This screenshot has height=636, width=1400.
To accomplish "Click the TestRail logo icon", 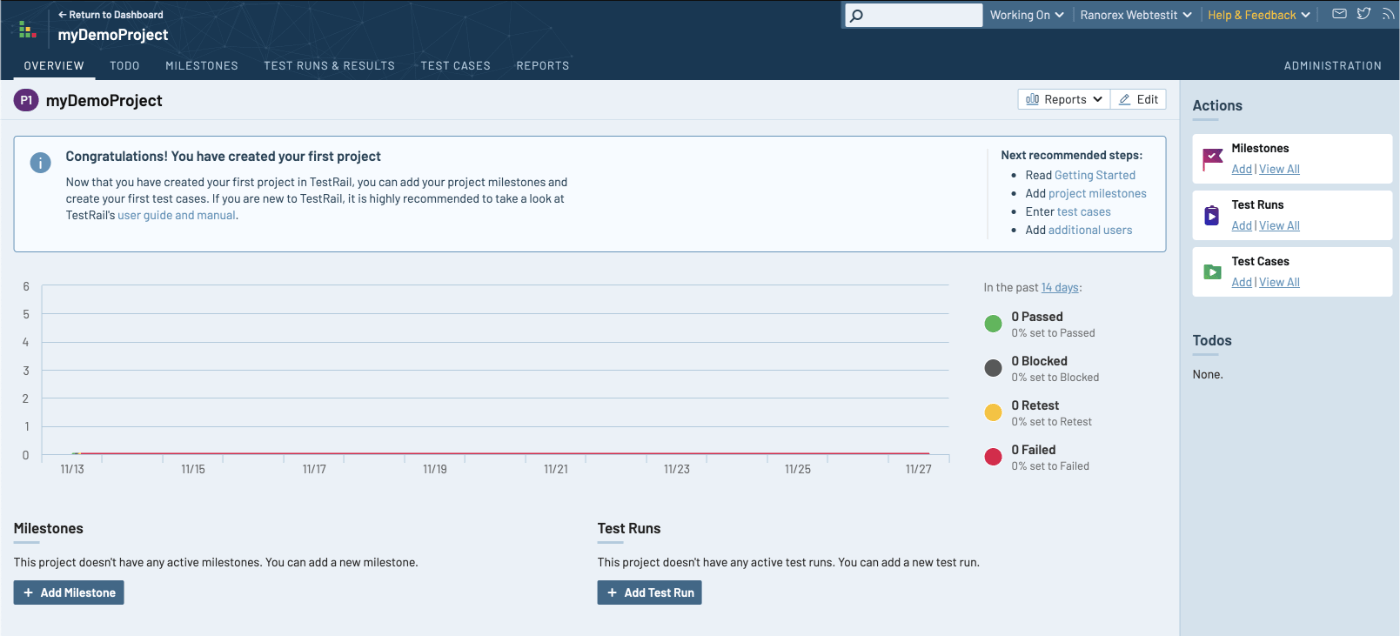I will (x=28, y=30).
